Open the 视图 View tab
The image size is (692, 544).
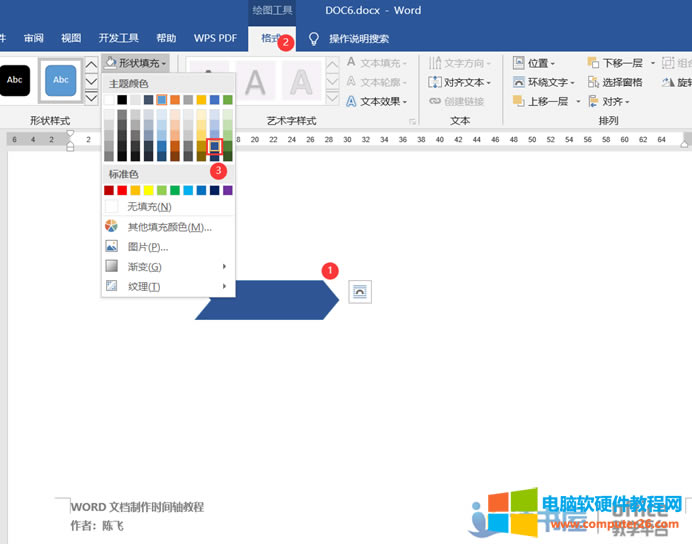71,38
